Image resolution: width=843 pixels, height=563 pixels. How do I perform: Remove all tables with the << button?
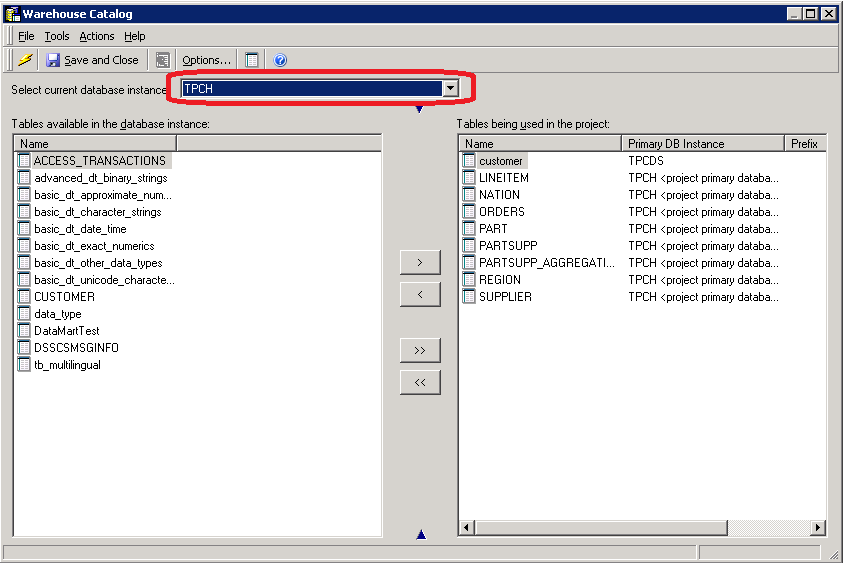coord(420,382)
